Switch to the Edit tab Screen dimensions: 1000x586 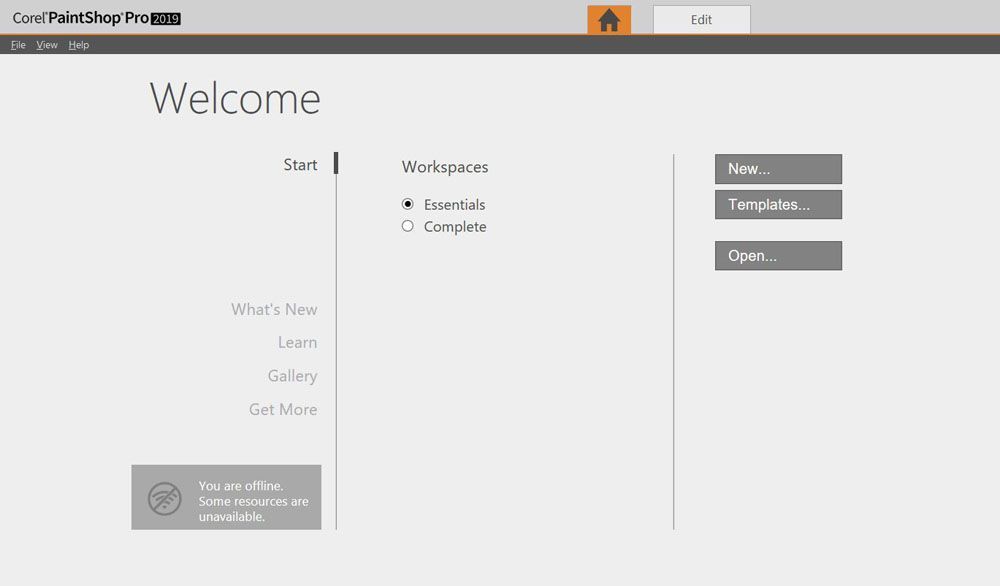pos(702,20)
